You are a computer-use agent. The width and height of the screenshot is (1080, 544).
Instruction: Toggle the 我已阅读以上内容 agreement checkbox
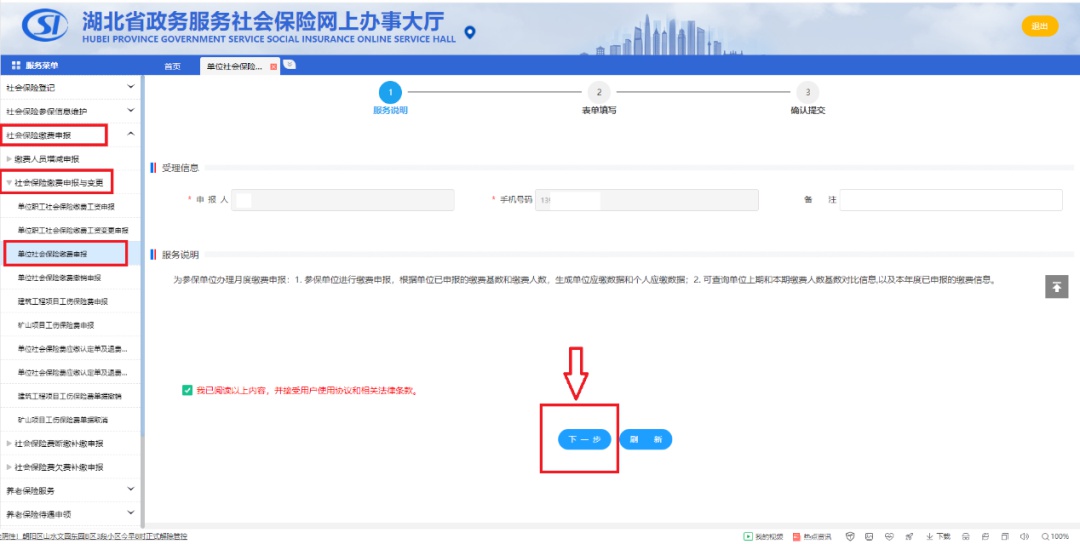[x=187, y=390]
